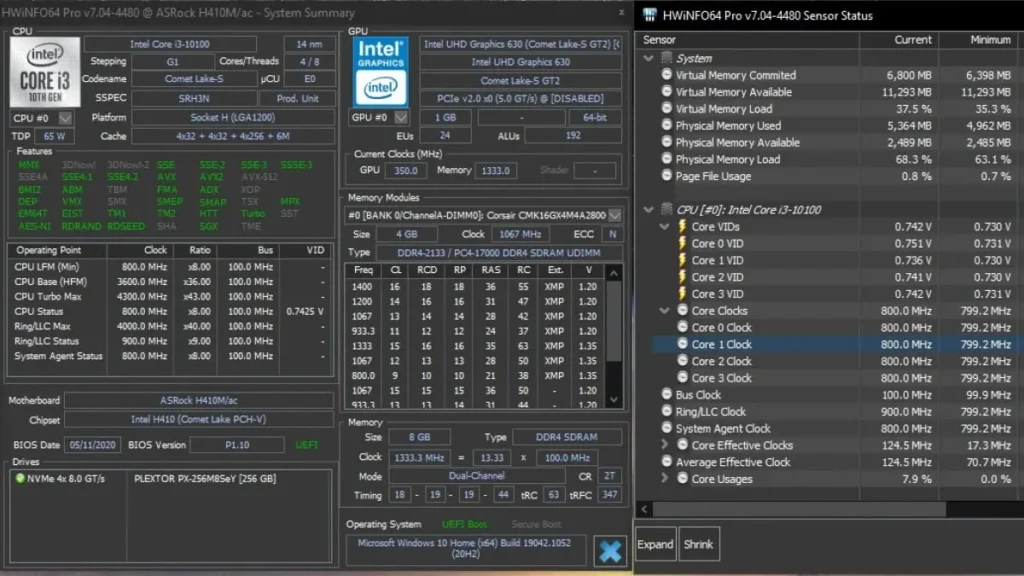This screenshot has height=576, width=1024.
Task: Click the Bus Clock sensor icon
Action: (667, 395)
